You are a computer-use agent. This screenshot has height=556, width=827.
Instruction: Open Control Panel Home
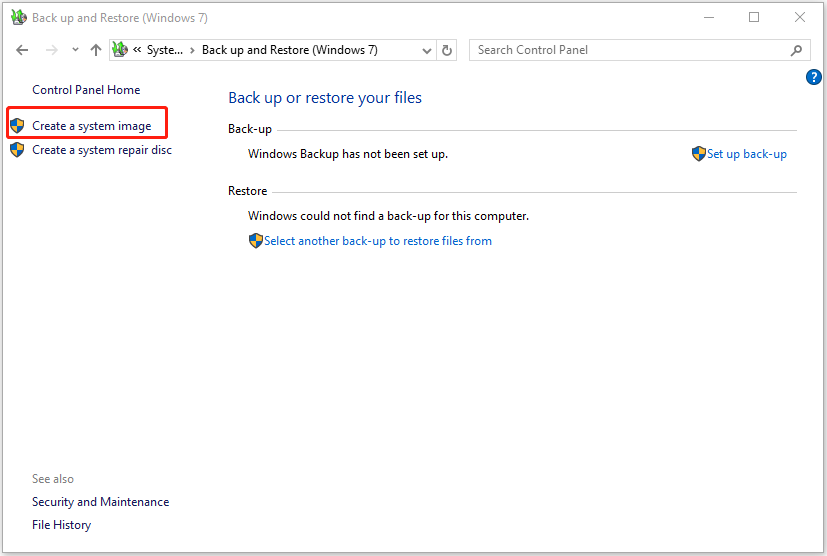[86, 90]
